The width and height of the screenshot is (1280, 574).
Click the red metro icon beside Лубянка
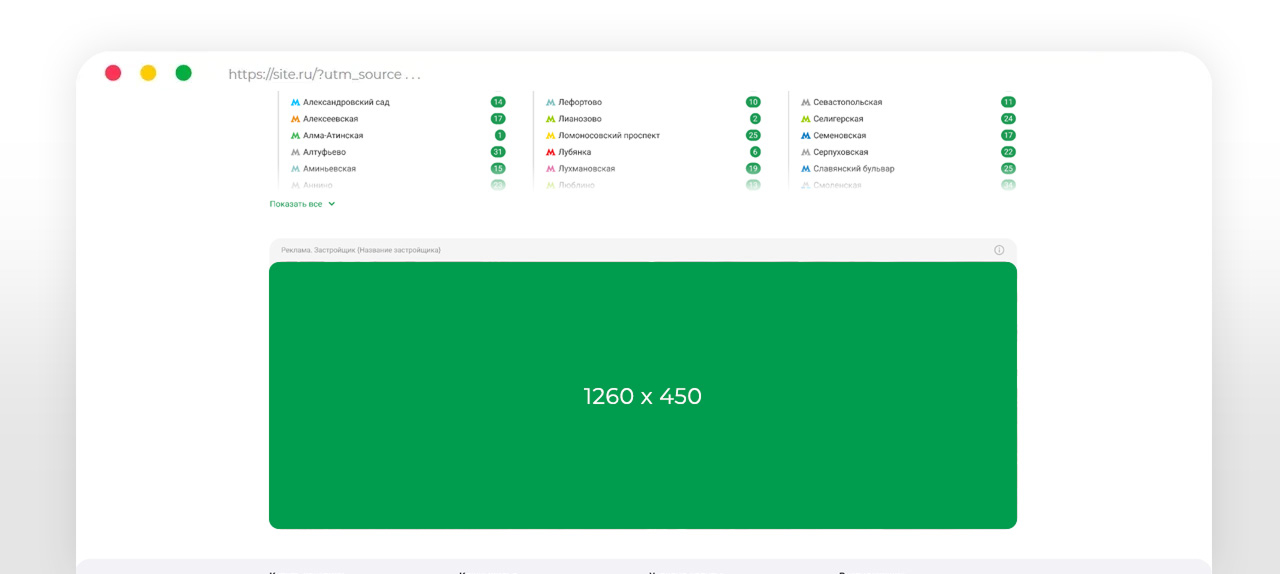pos(550,152)
